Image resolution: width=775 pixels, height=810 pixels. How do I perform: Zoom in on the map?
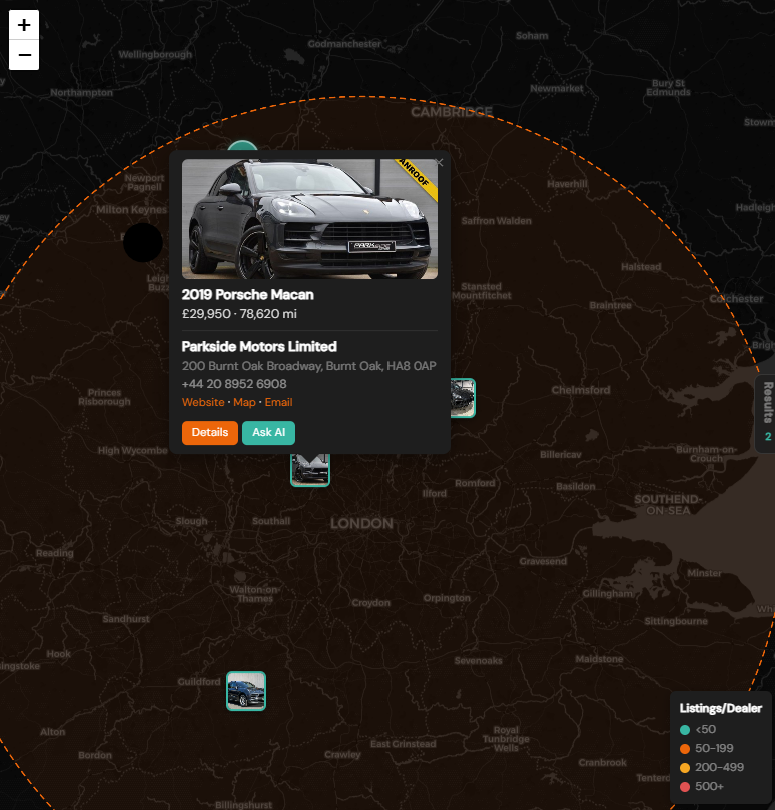[x=24, y=25]
